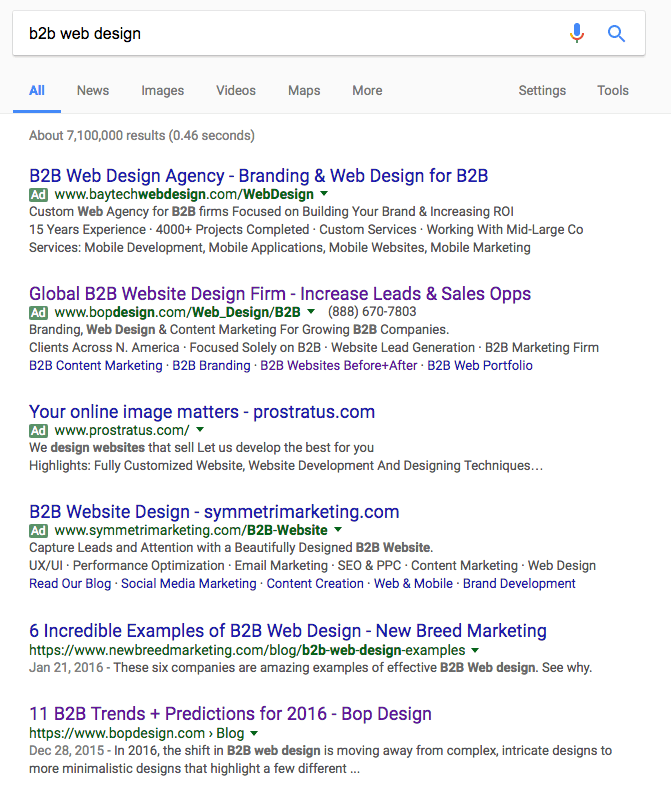Click 'Capture Leads and Attention' description line
671x792 pixels.
pos(231,548)
